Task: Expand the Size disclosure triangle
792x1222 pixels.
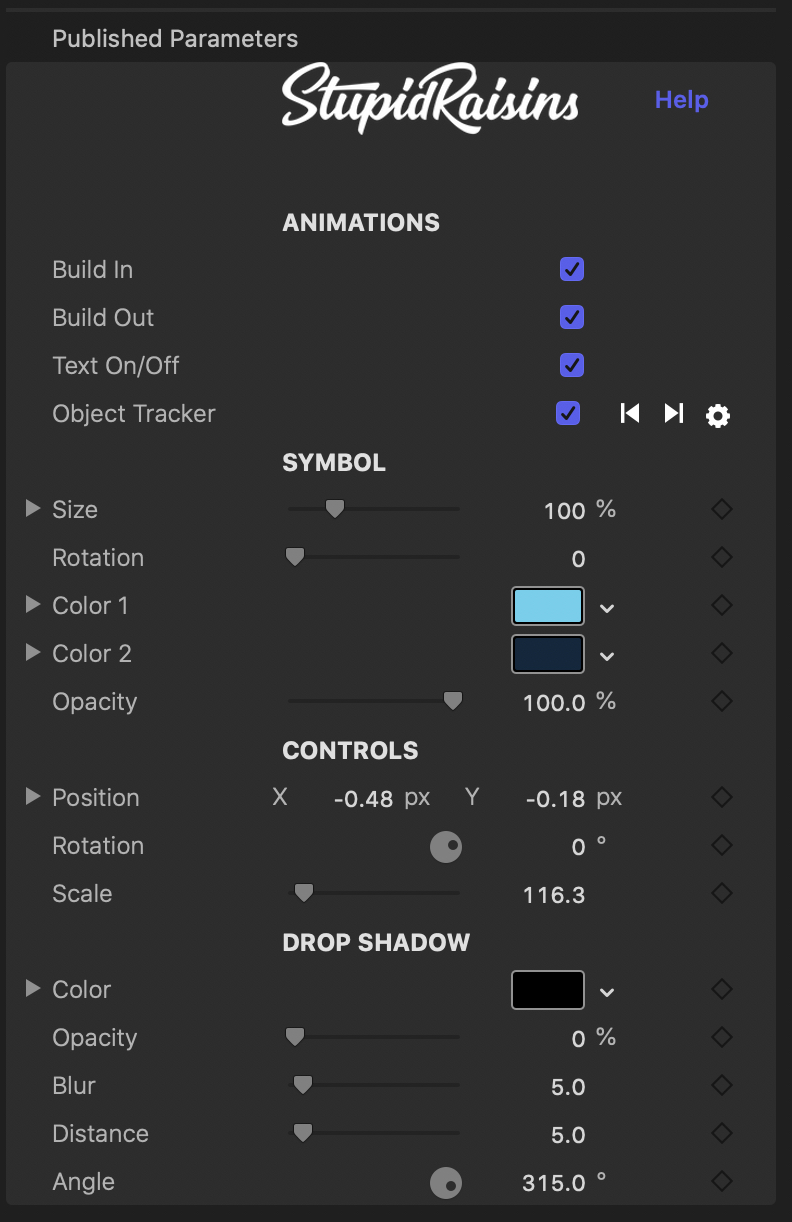Action: pyautogui.click(x=33, y=509)
